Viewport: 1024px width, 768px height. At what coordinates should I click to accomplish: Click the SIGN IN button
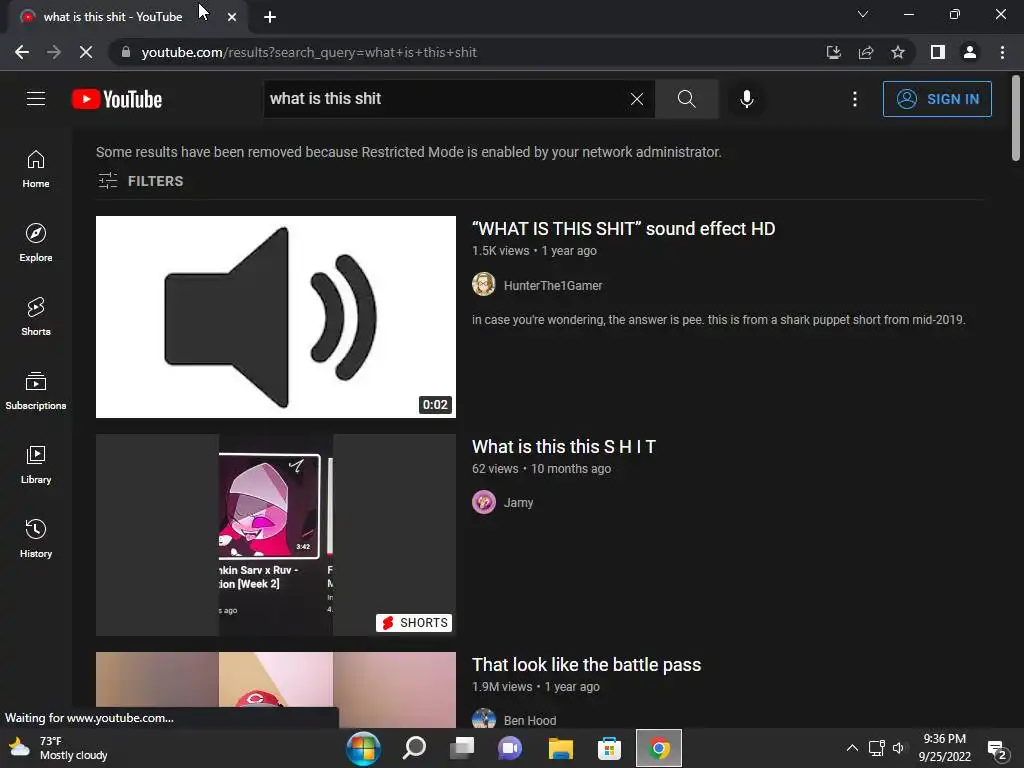click(937, 99)
